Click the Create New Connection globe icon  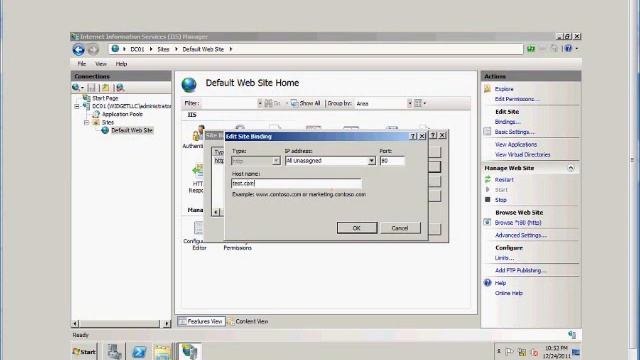tap(76, 87)
